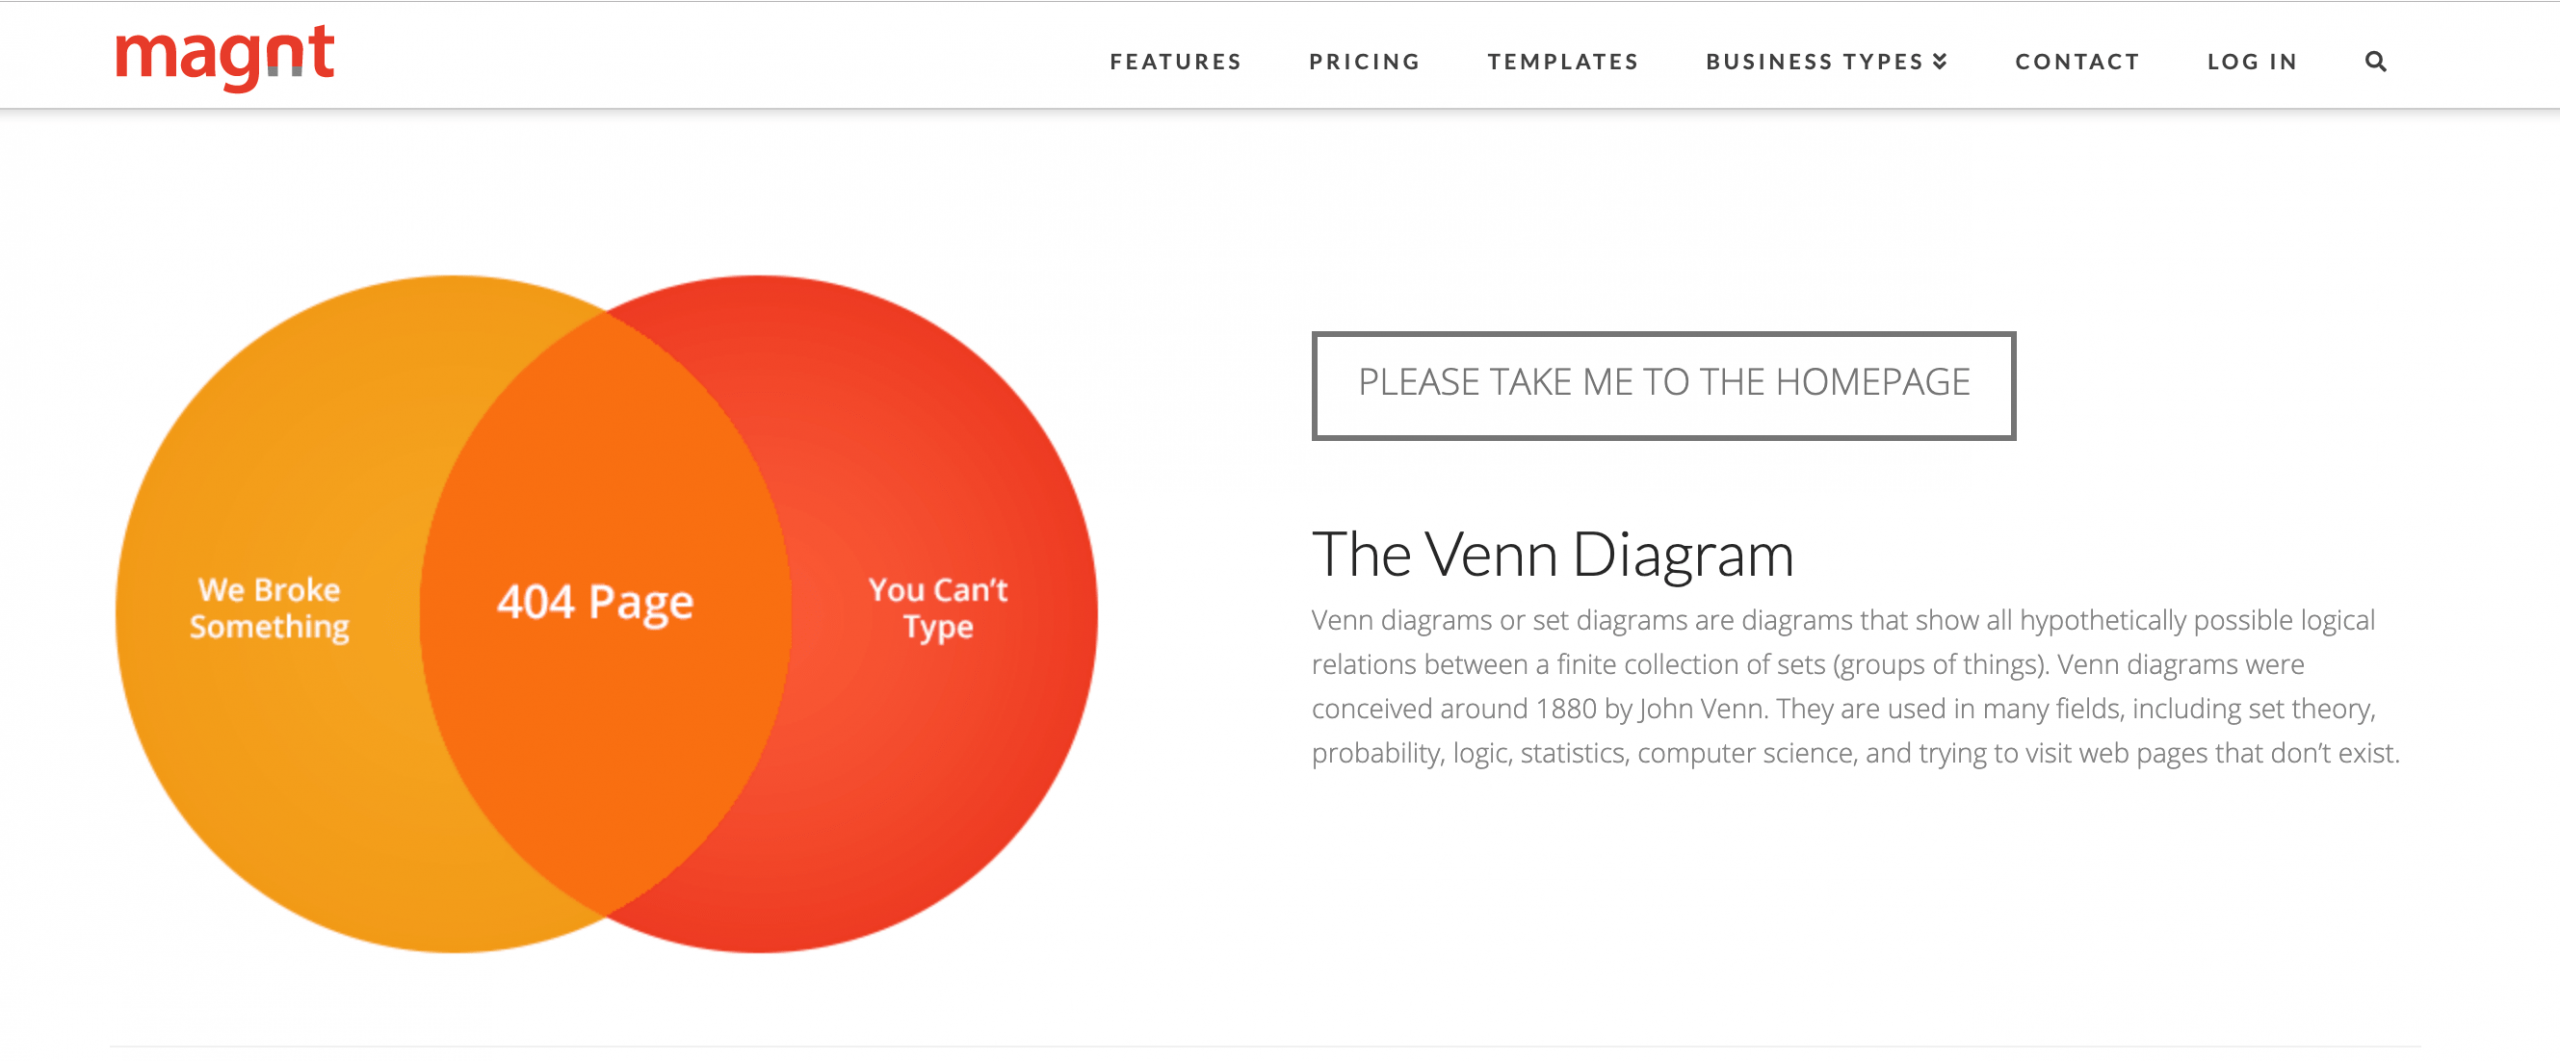
Task: Click the Log In link
Action: 2252,62
